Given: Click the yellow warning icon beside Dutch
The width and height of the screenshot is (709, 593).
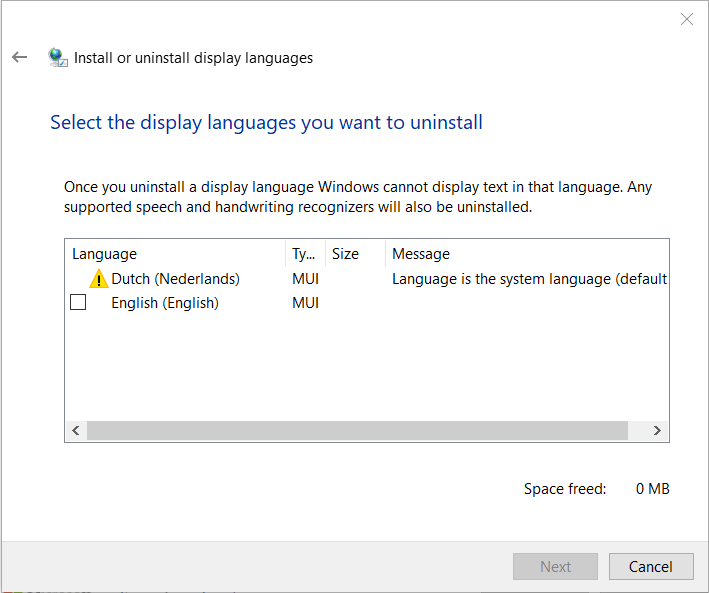Looking at the screenshot, I should pos(99,279).
